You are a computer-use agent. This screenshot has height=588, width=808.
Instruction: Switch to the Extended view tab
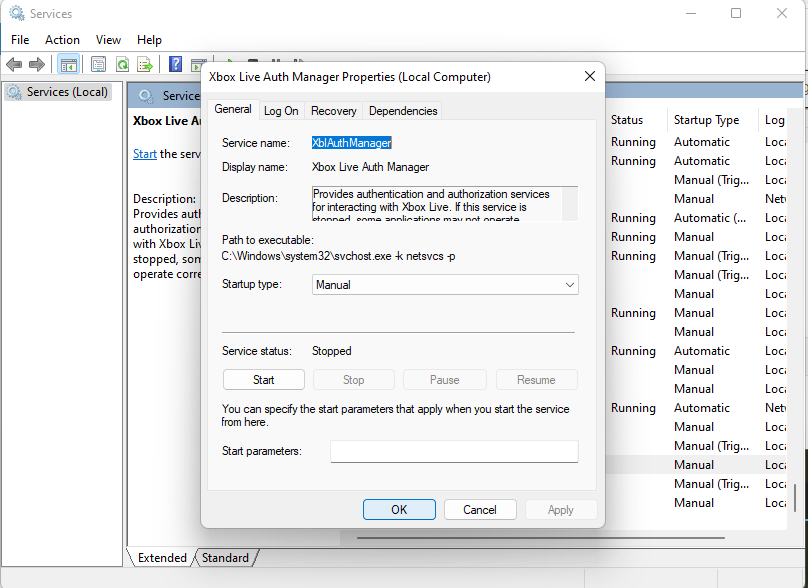[x=162, y=558]
